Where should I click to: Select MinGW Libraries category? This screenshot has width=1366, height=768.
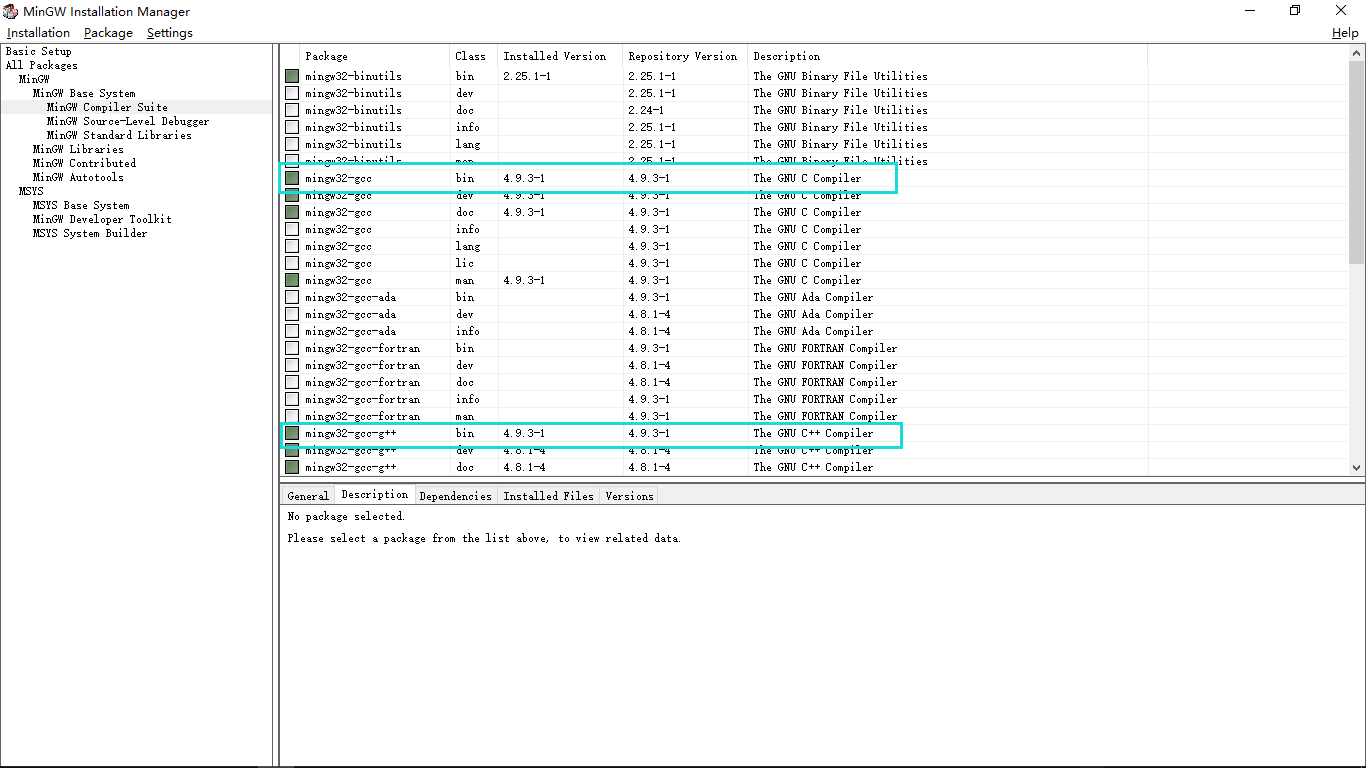tap(78, 149)
